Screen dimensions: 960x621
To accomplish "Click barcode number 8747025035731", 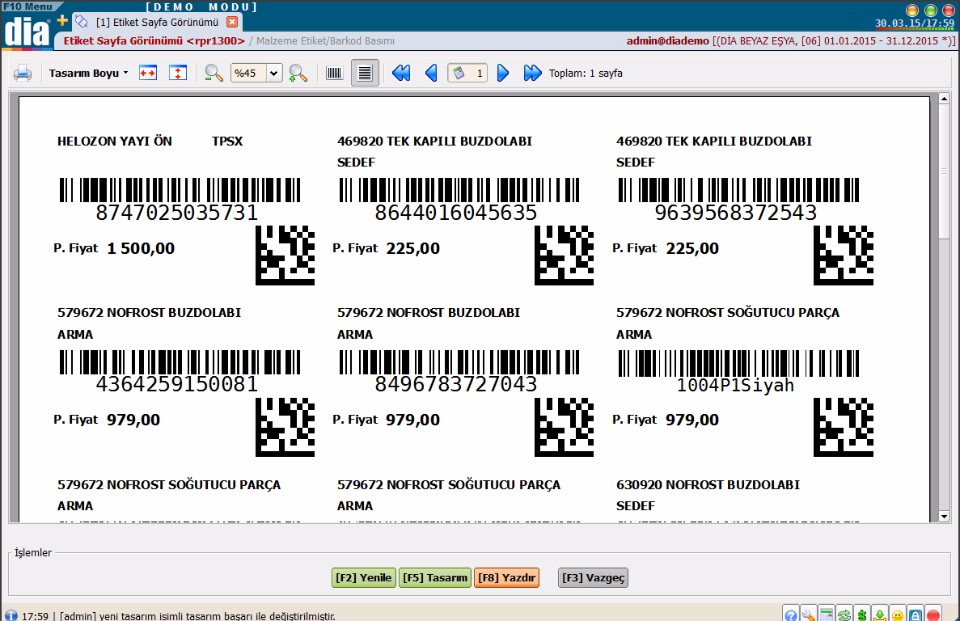I will coord(176,213).
